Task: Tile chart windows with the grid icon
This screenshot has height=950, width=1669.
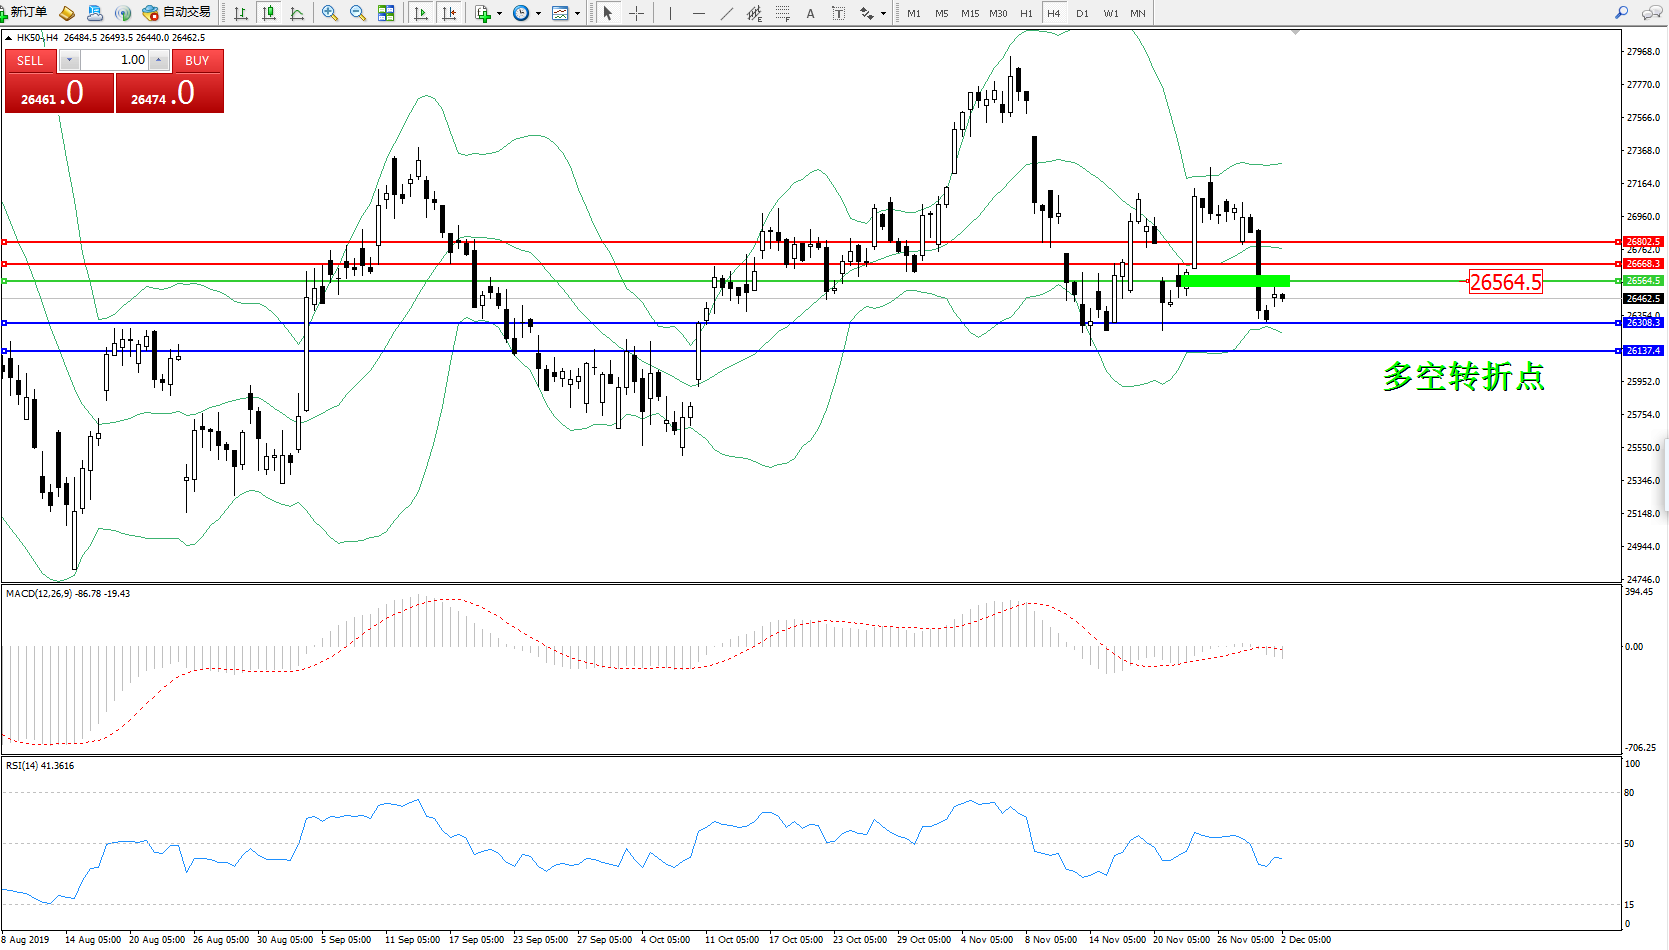Action: point(386,13)
